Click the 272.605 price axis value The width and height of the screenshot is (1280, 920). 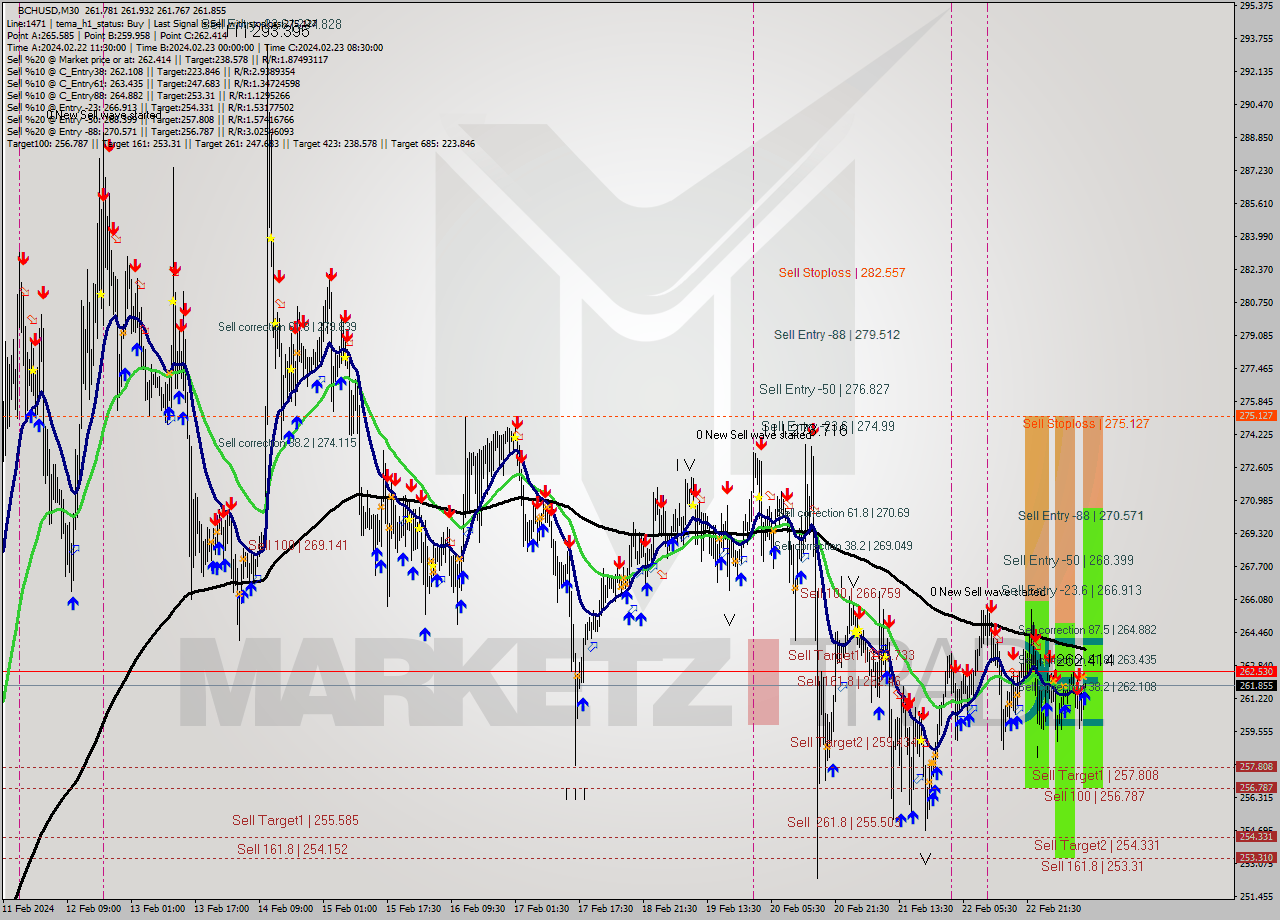1256,467
